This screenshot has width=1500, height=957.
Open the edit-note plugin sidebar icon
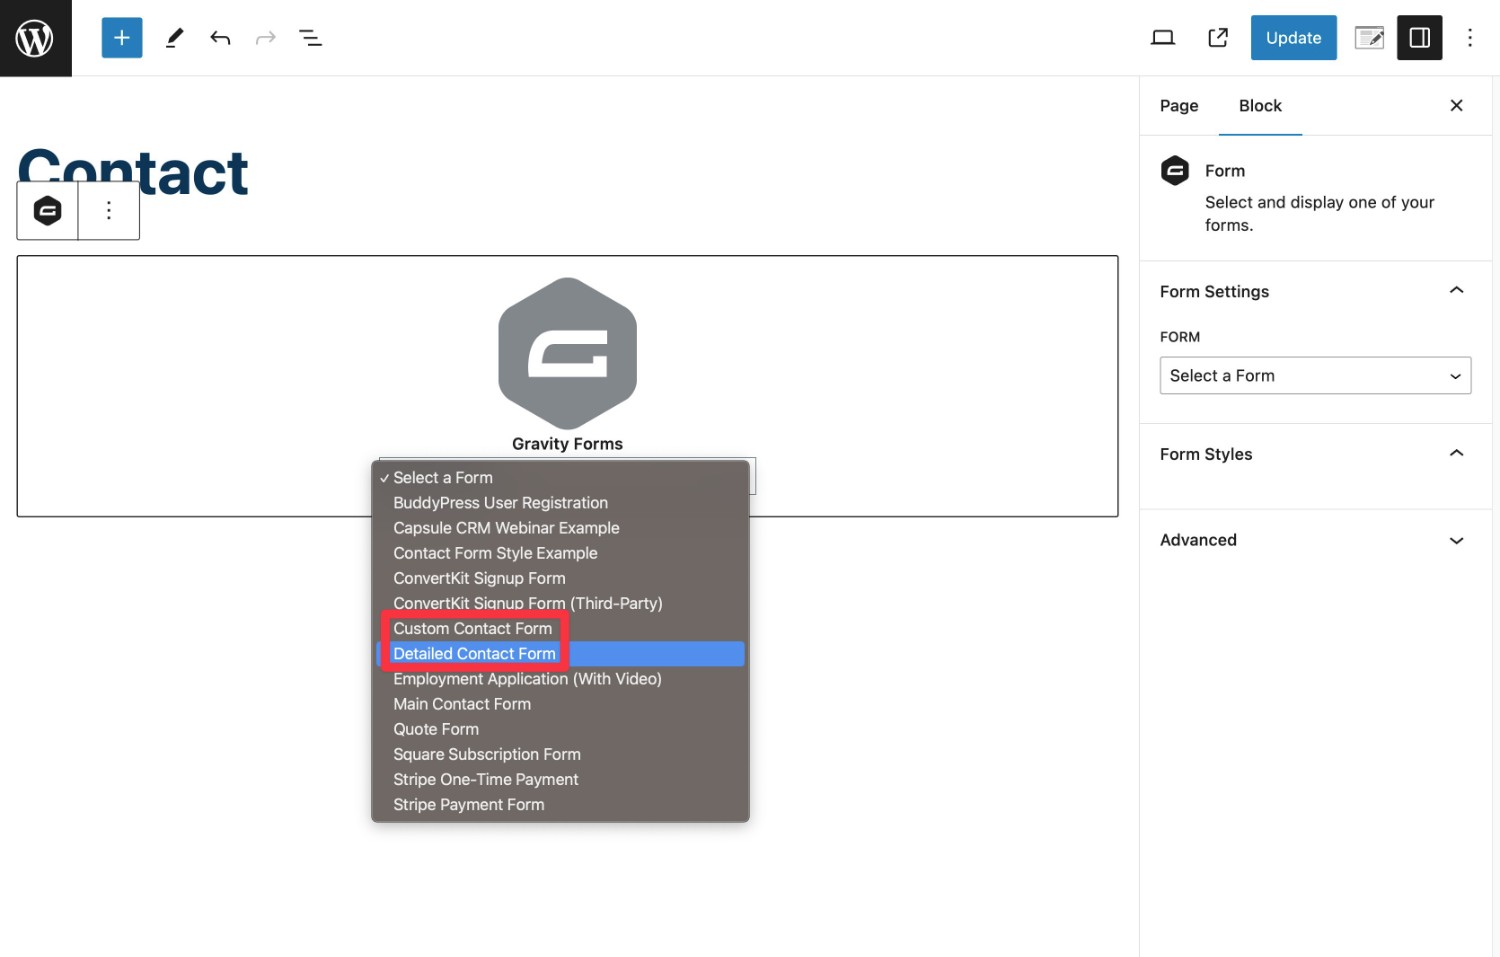click(1369, 38)
